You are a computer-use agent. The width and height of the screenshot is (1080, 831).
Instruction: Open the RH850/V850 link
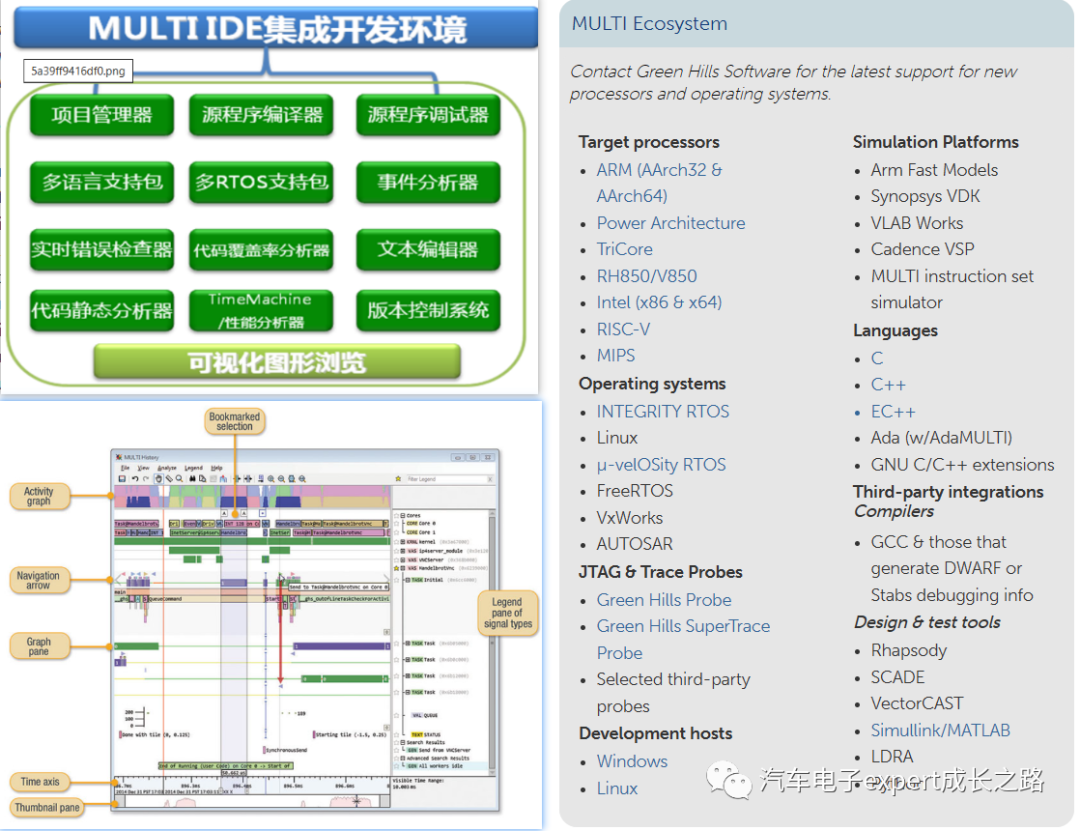[x=647, y=276]
